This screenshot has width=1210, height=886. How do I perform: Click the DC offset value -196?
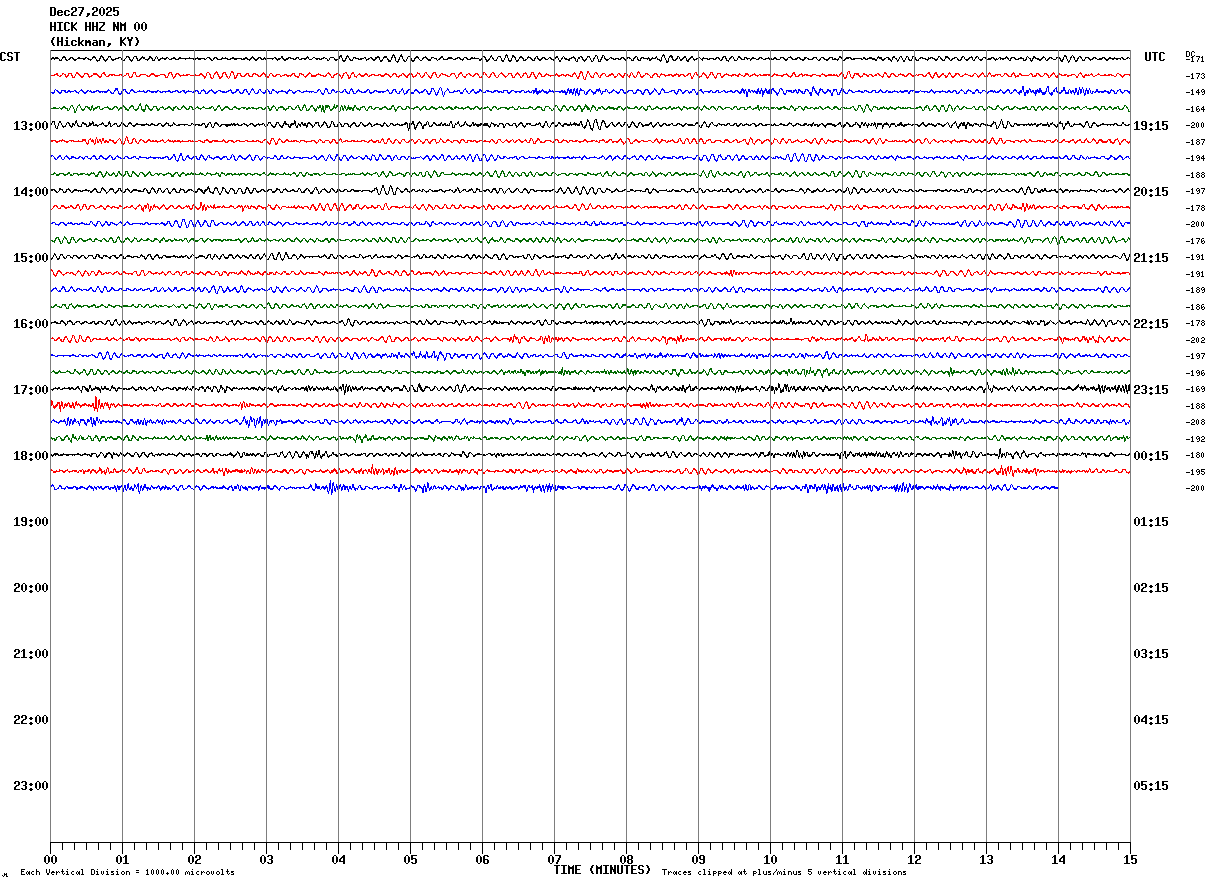coord(1195,373)
